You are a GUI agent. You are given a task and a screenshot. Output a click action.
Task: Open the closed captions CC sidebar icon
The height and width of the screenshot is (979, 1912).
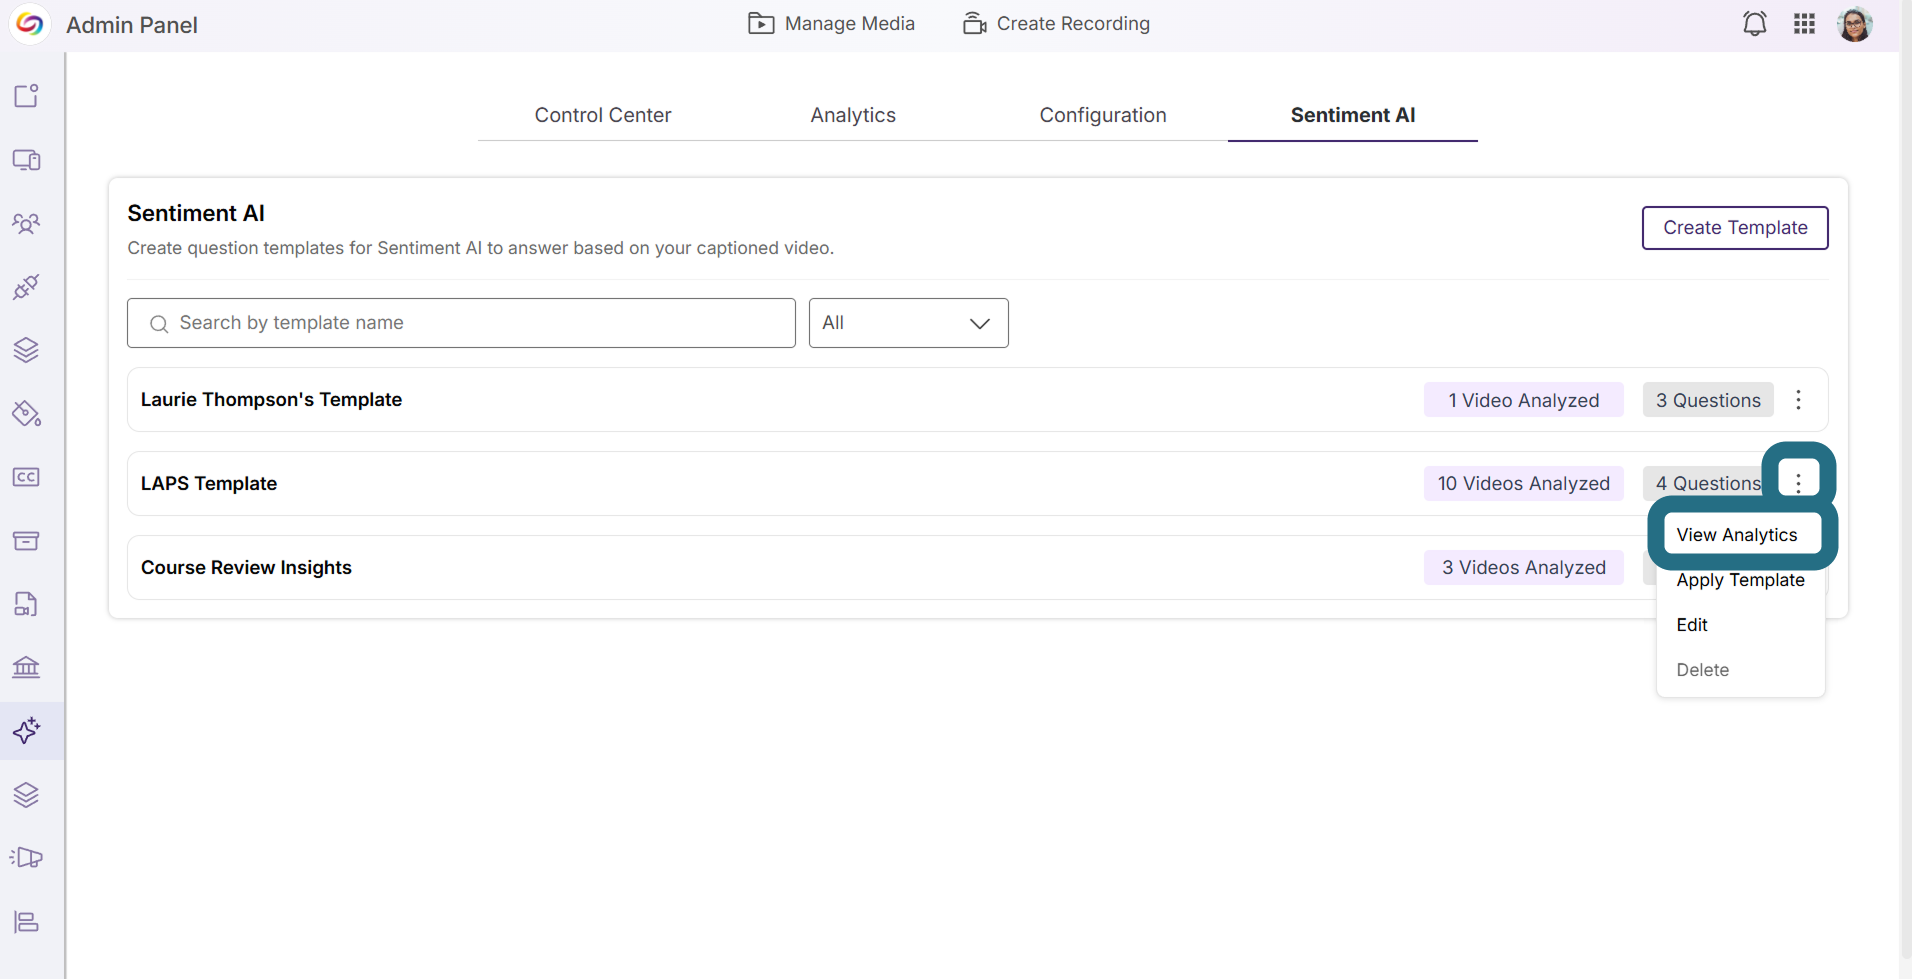(x=26, y=477)
